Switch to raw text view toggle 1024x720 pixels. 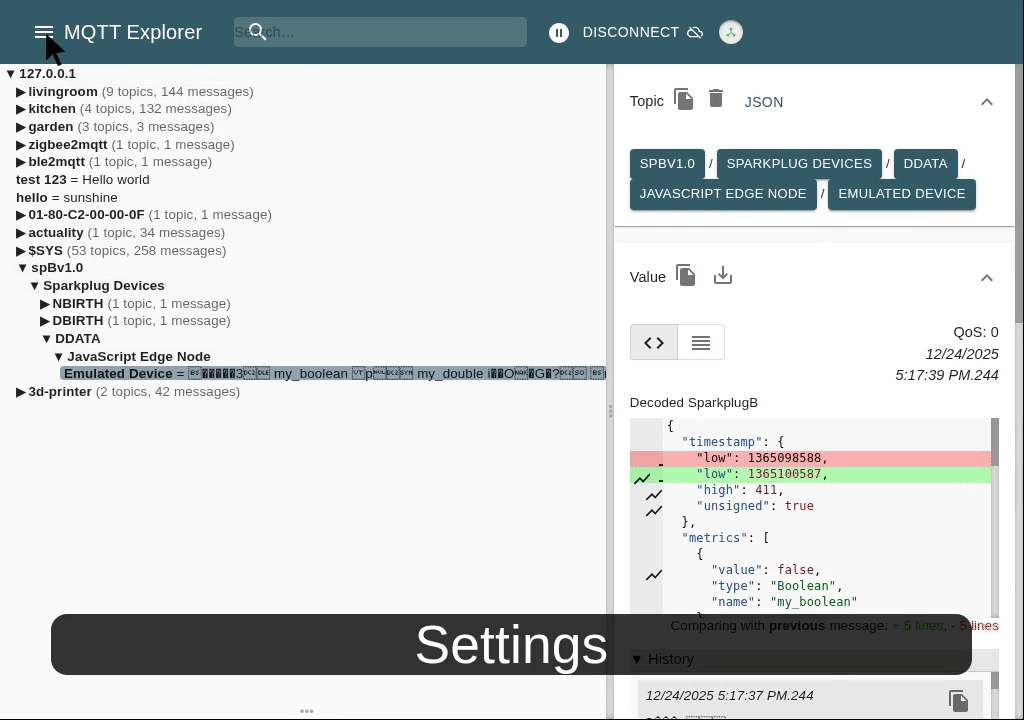pyautogui.click(x=701, y=343)
